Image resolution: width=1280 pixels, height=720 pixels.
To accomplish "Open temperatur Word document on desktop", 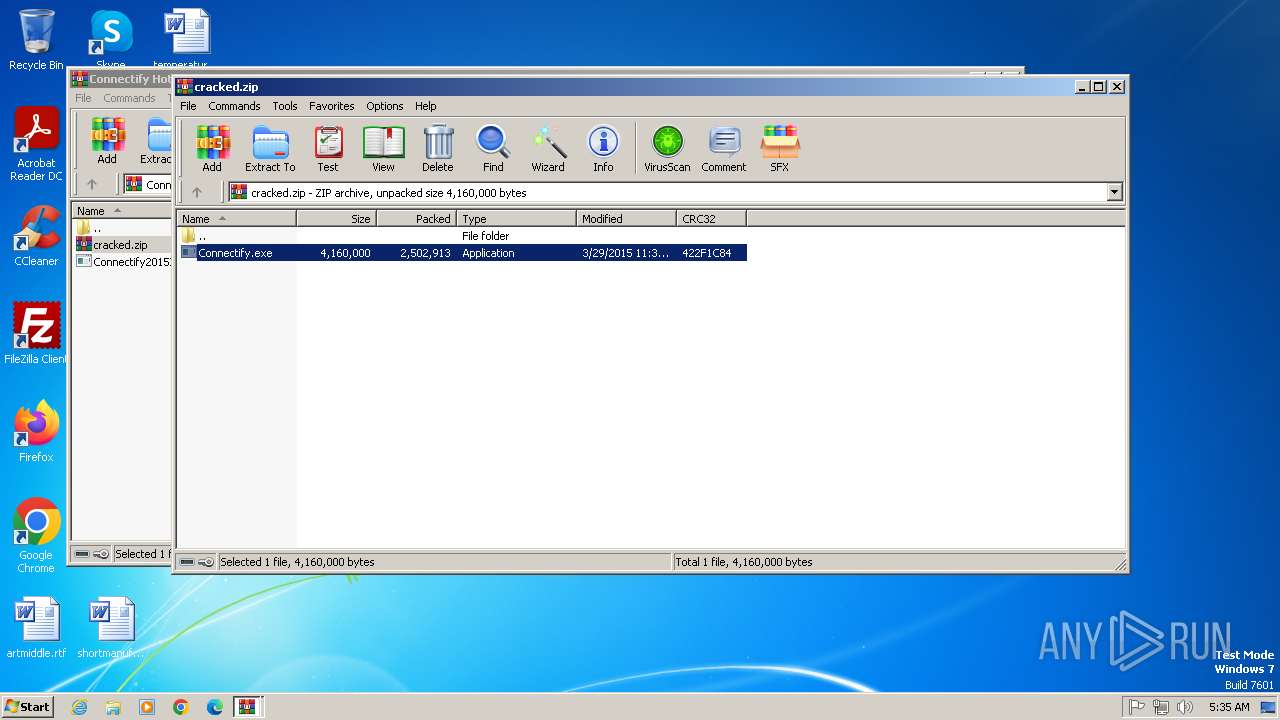I will [x=187, y=40].
